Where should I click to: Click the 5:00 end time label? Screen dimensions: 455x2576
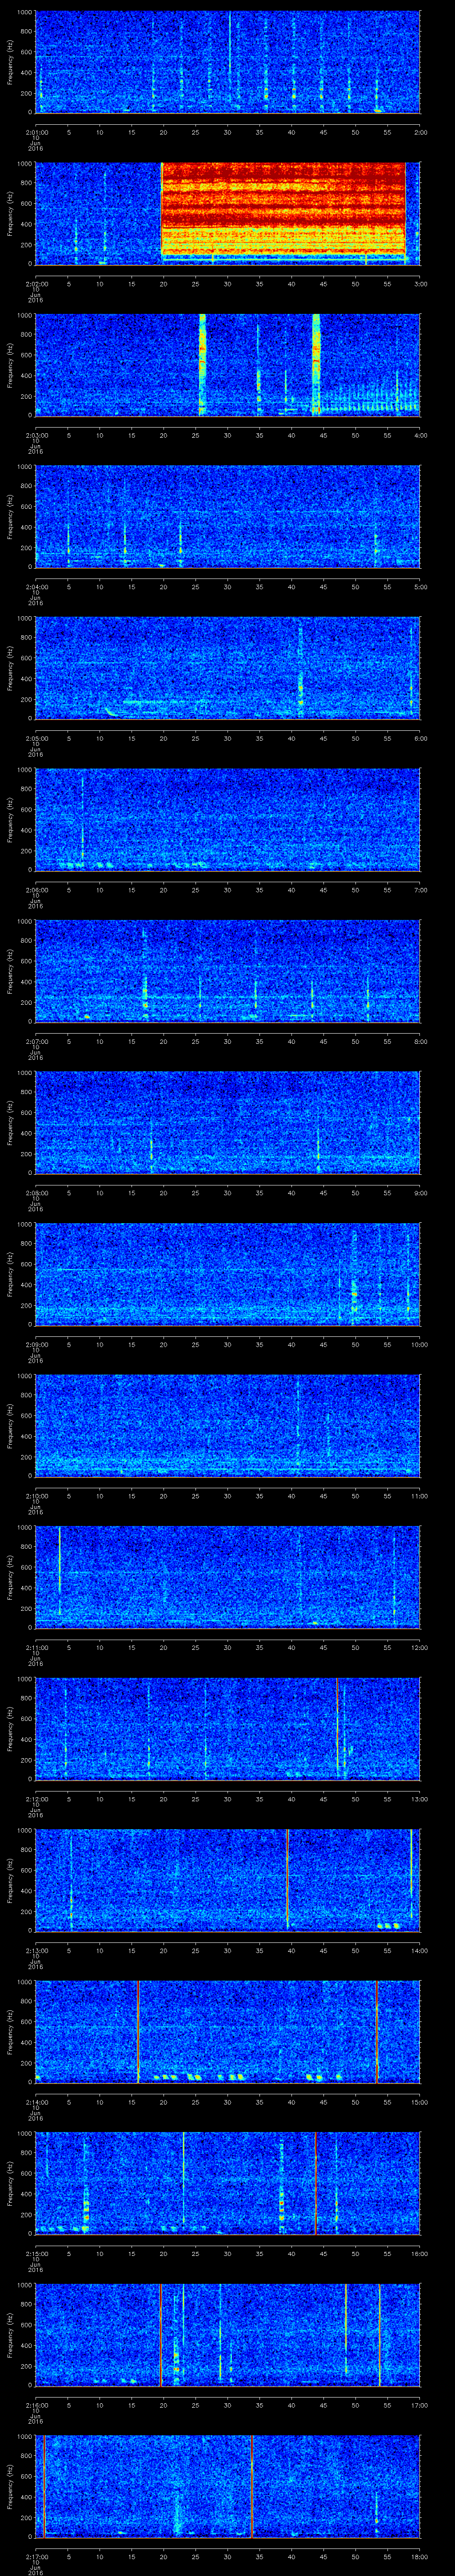420,586
